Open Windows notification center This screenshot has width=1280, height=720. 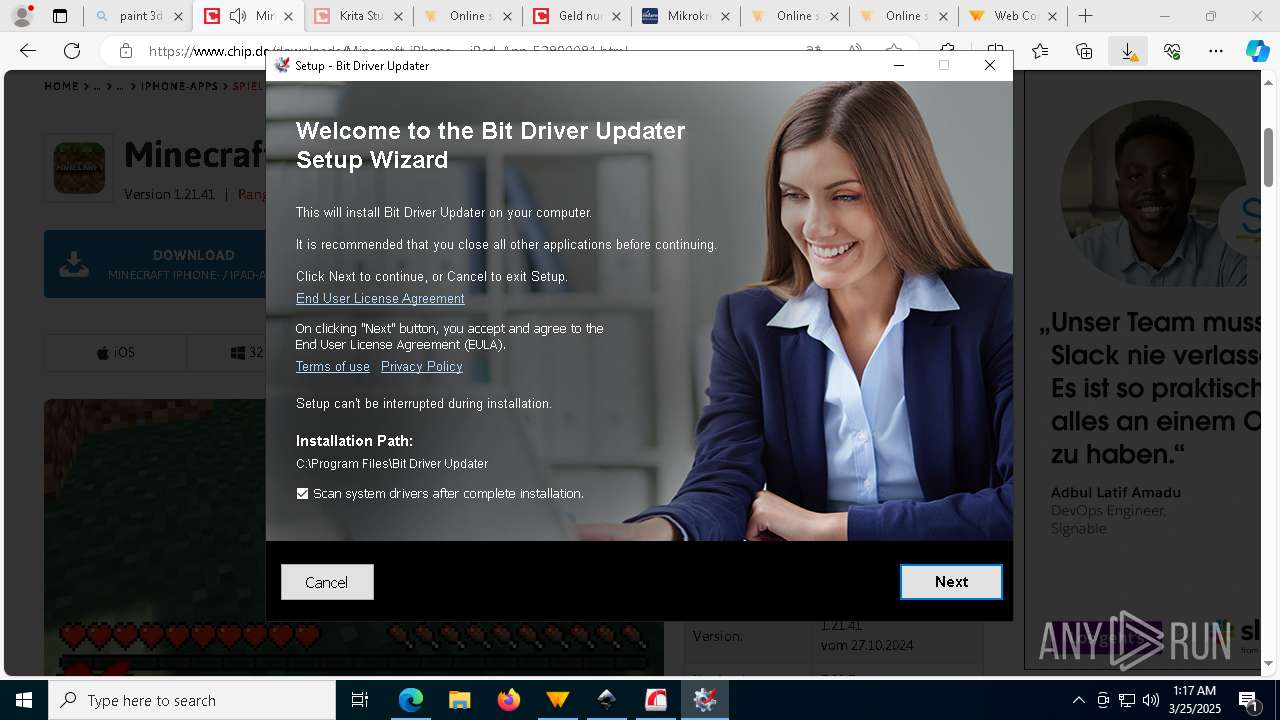1250,700
